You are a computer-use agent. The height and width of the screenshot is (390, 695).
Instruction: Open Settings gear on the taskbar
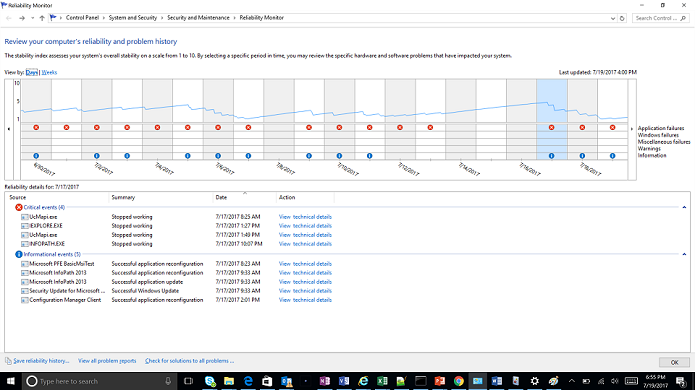tap(535, 381)
